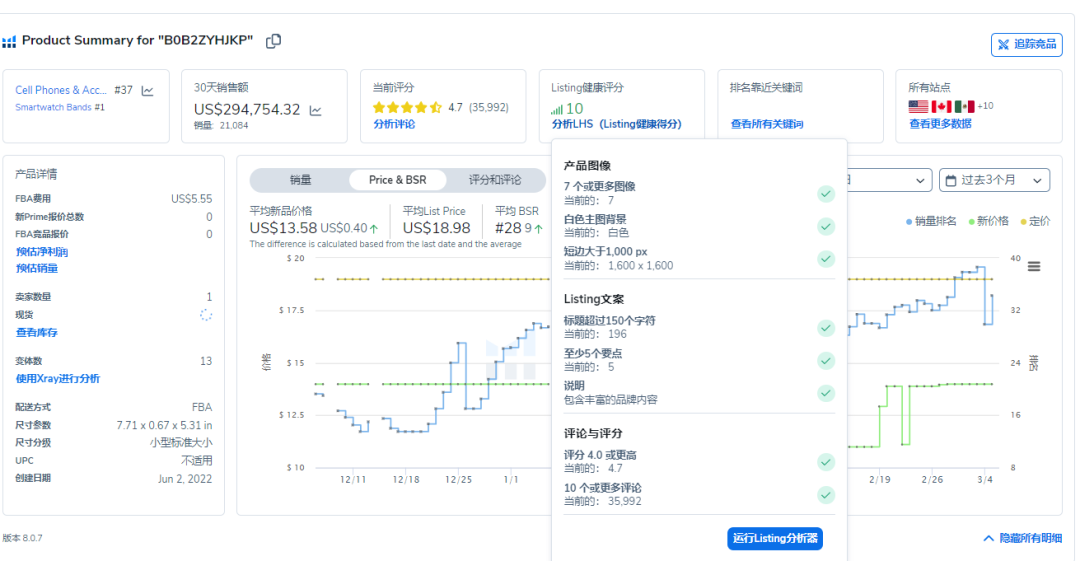Click the 版本 8.0.7 version text
Screen dimensions: 1080x561
[22, 538]
